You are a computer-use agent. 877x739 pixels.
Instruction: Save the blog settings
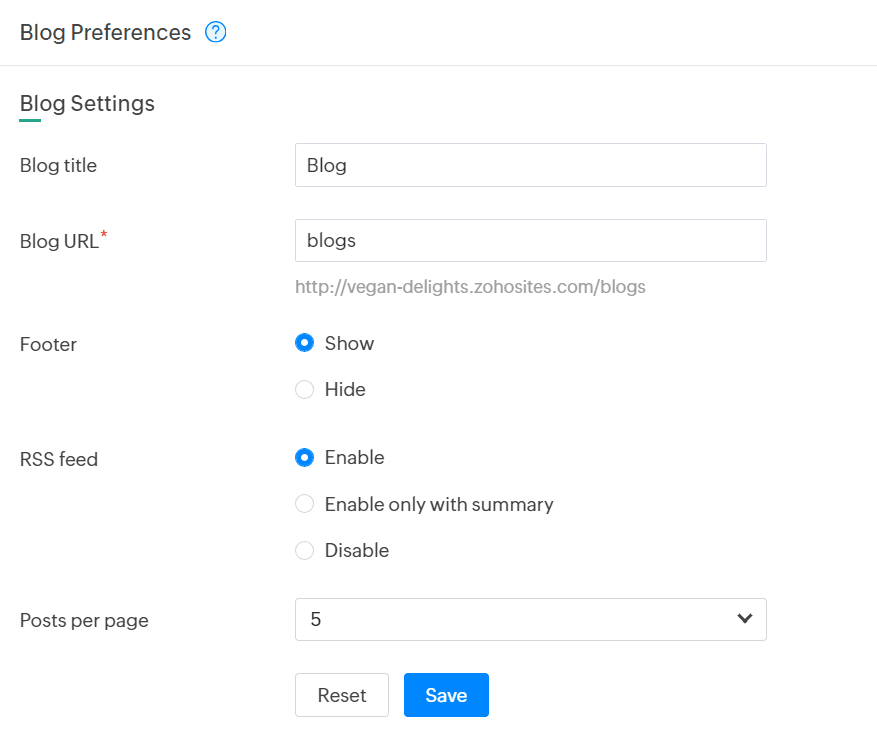coord(446,695)
